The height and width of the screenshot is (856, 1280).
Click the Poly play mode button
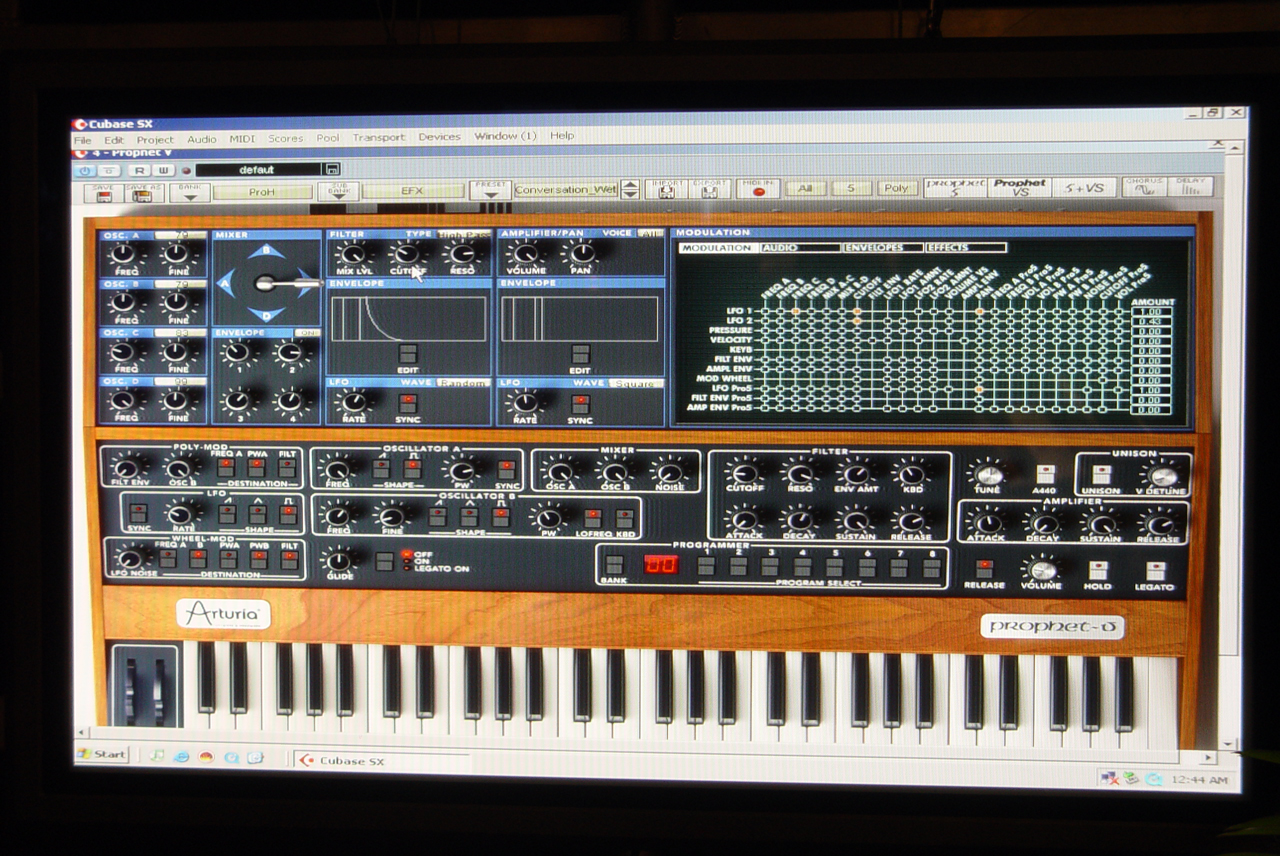pyautogui.click(x=896, y=188)
